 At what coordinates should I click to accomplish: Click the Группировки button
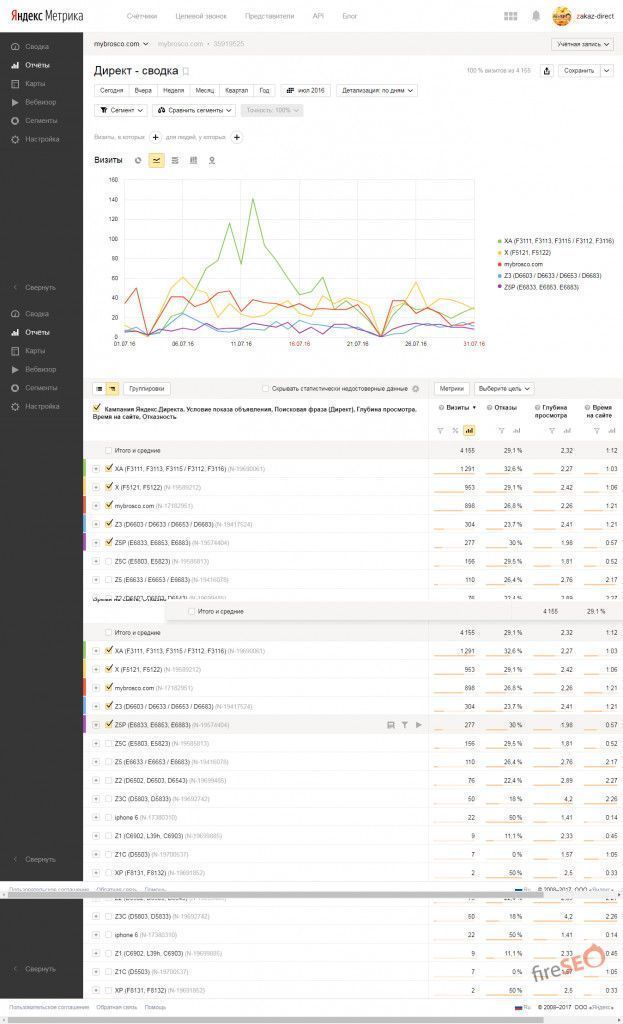[146, 388]
